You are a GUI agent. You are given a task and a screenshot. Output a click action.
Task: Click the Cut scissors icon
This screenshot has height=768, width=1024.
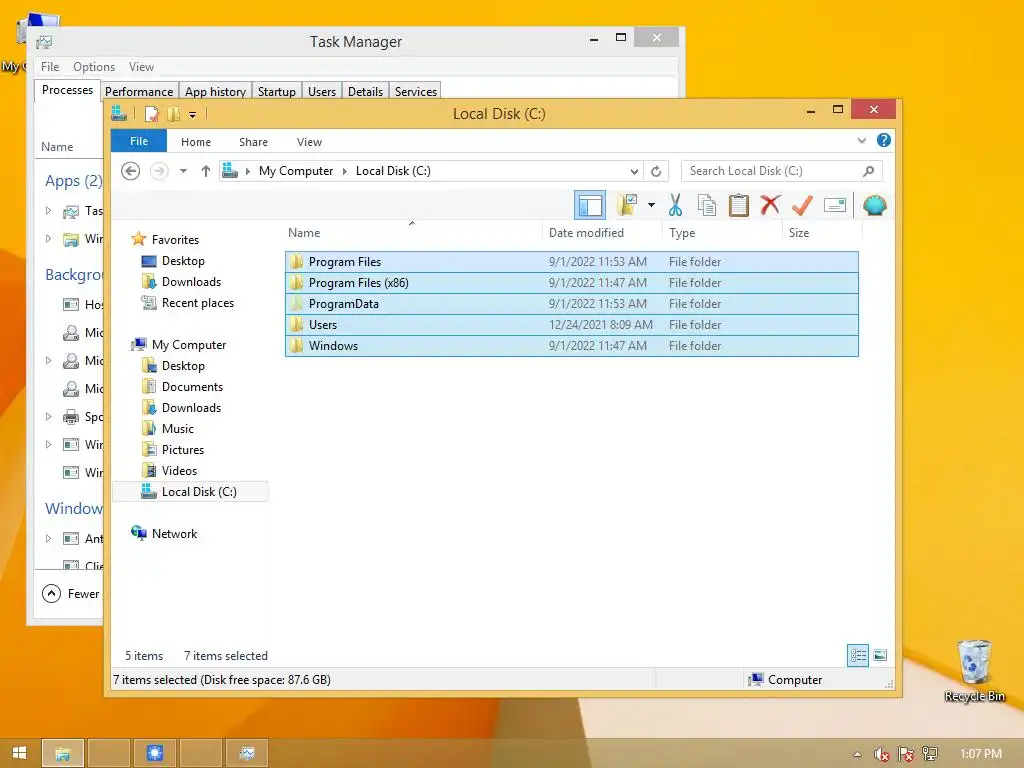(675, 205)
